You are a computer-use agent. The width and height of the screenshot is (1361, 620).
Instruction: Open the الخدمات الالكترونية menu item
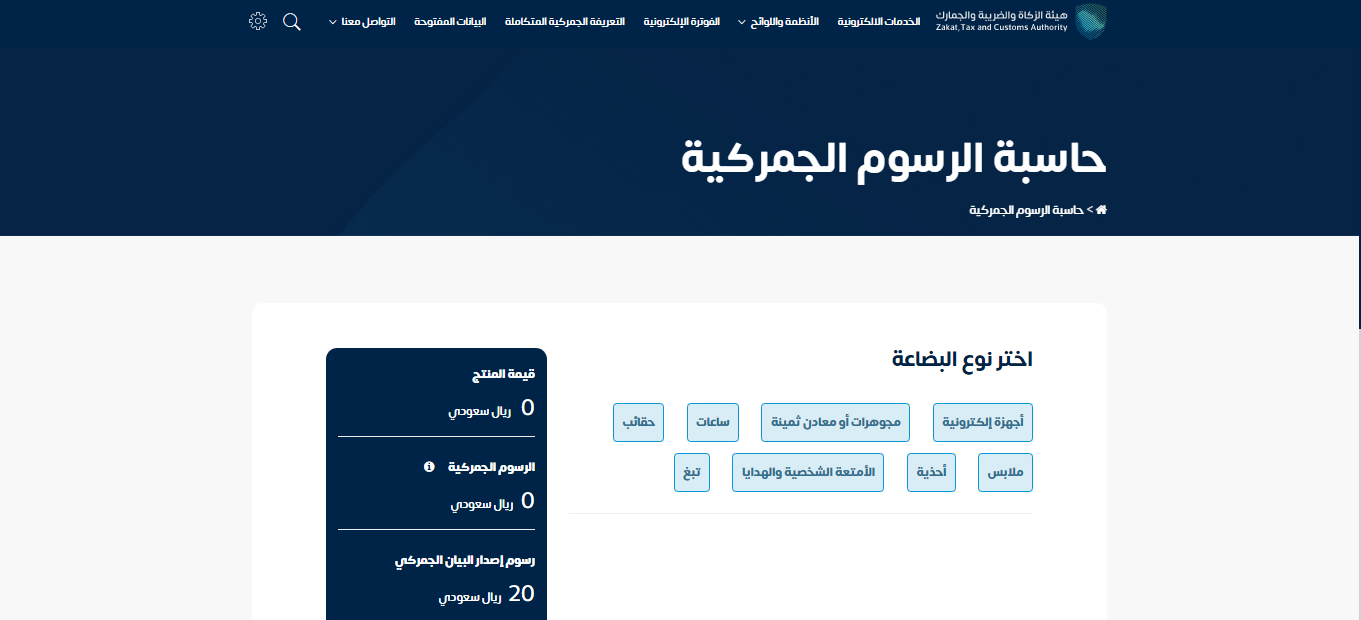point(878,21)
